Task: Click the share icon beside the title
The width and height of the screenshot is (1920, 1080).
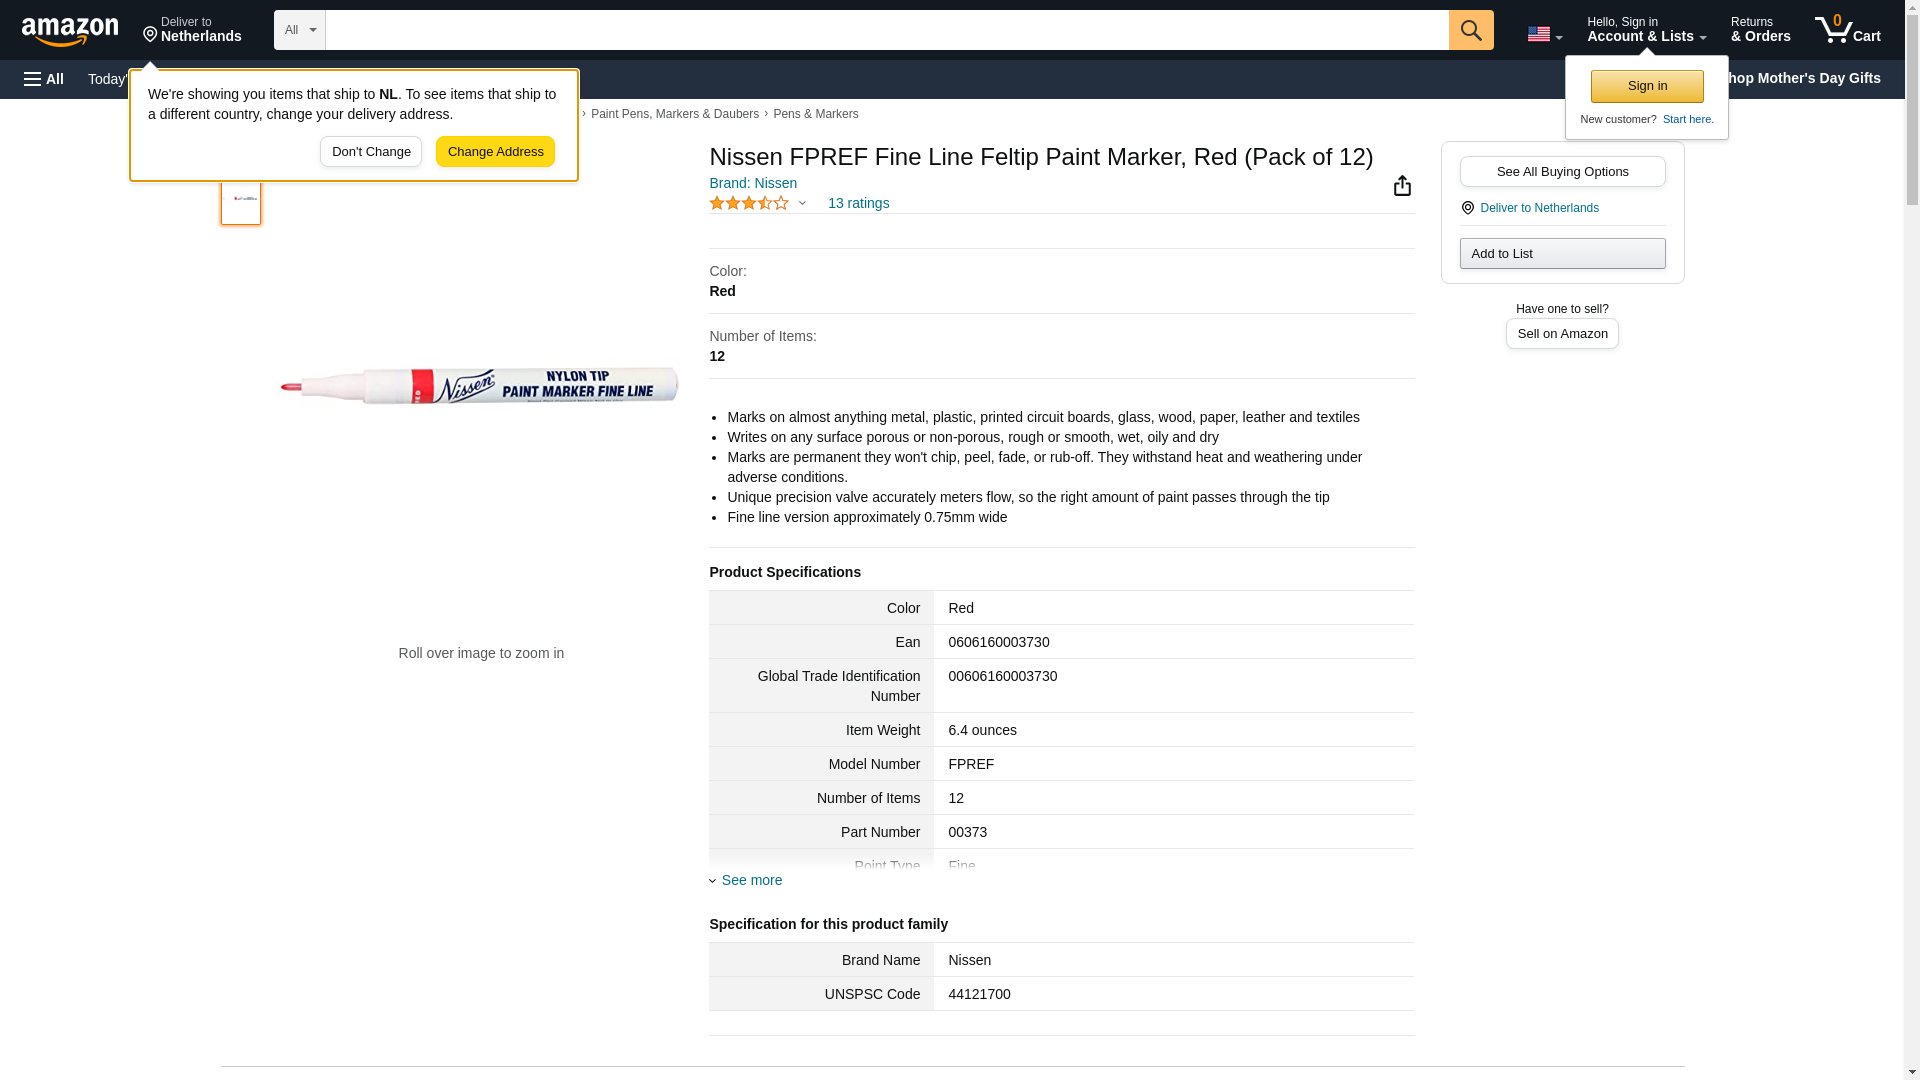Action: click(1402, 186)
